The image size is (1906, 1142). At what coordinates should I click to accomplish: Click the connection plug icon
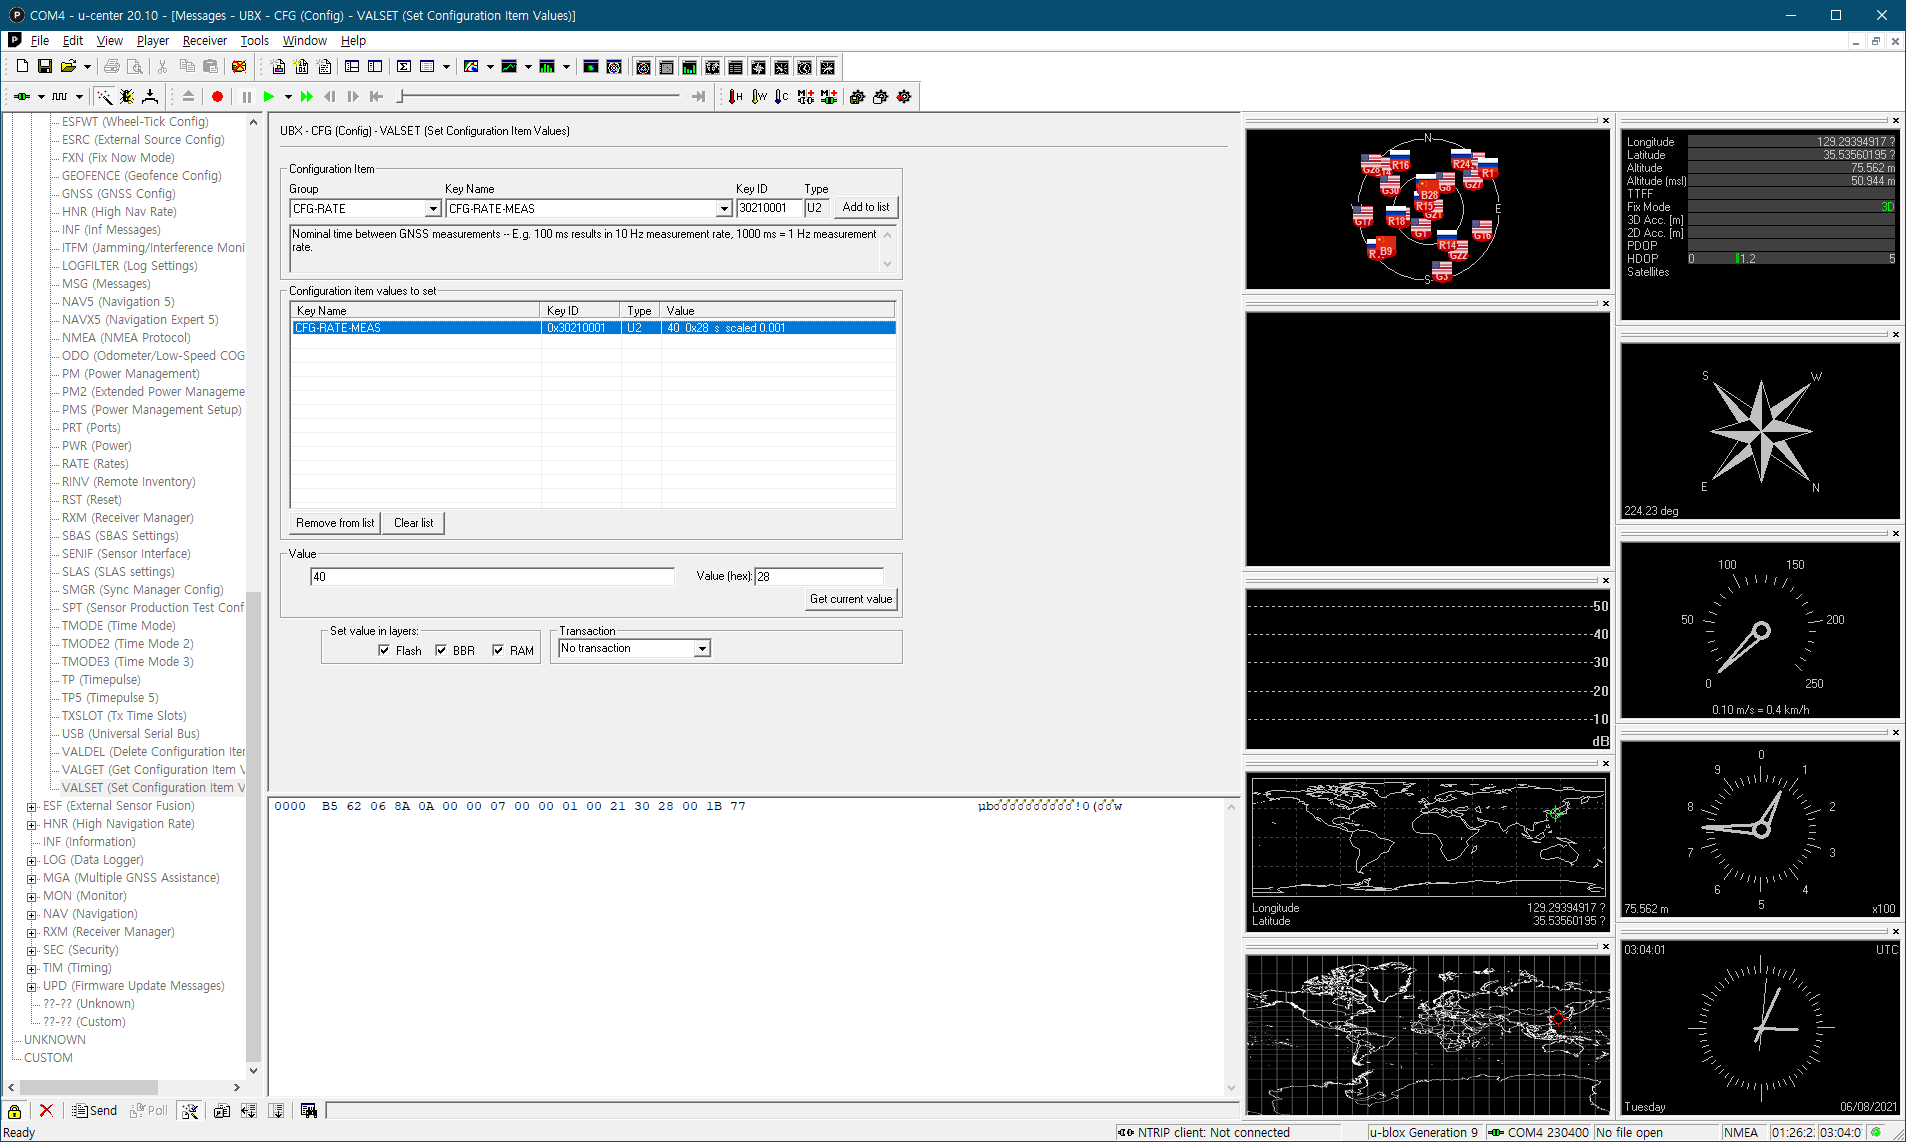(22, 97)
